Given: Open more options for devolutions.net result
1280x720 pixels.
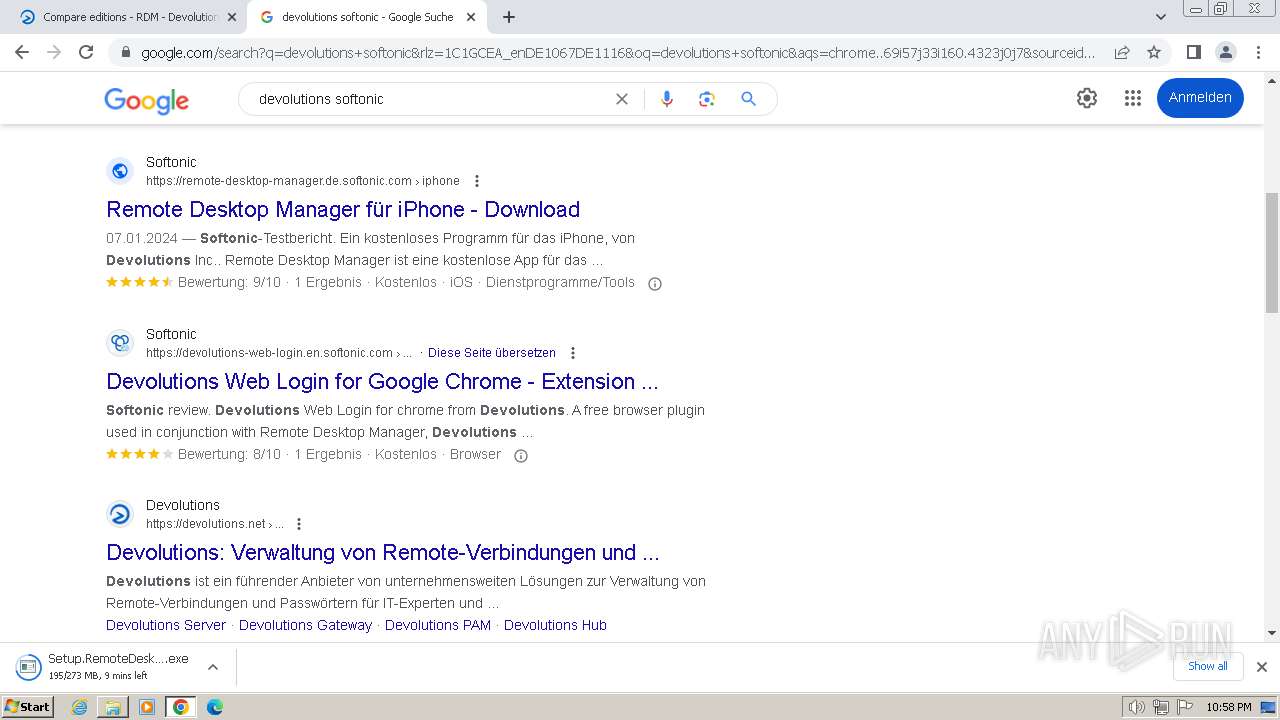Looking at the screenshot, I should point(298,524).
